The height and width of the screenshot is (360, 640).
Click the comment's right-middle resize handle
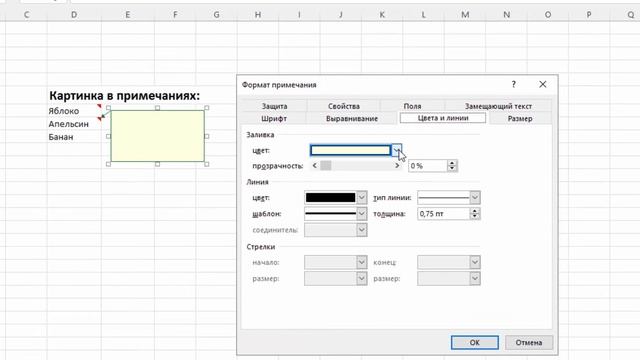click(207, 136)
